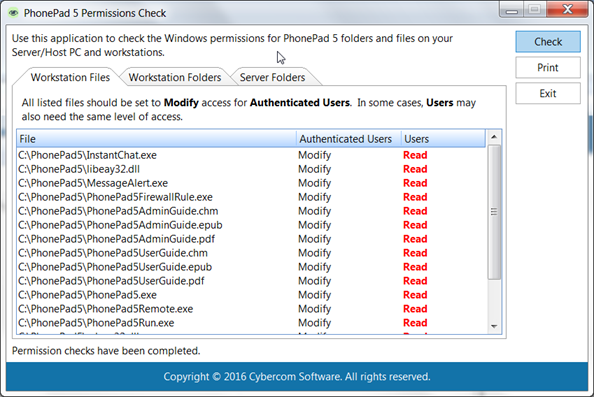Viewport: 594px width, 397px height.
Task: Sort by Authenticated Users column header
Action: (x=349, y=139)
